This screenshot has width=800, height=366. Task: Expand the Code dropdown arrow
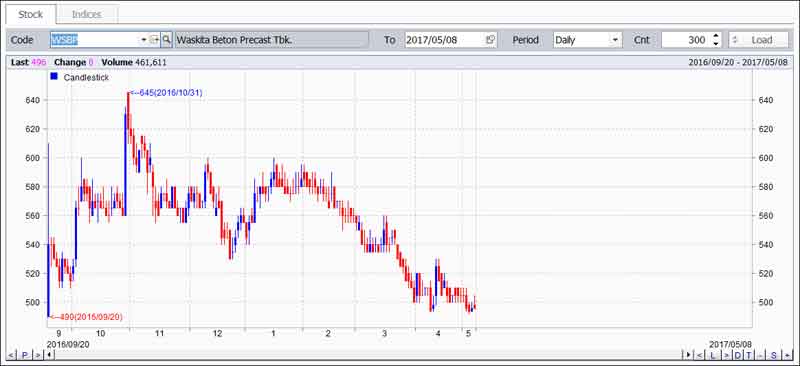click(x=143, y=39)
